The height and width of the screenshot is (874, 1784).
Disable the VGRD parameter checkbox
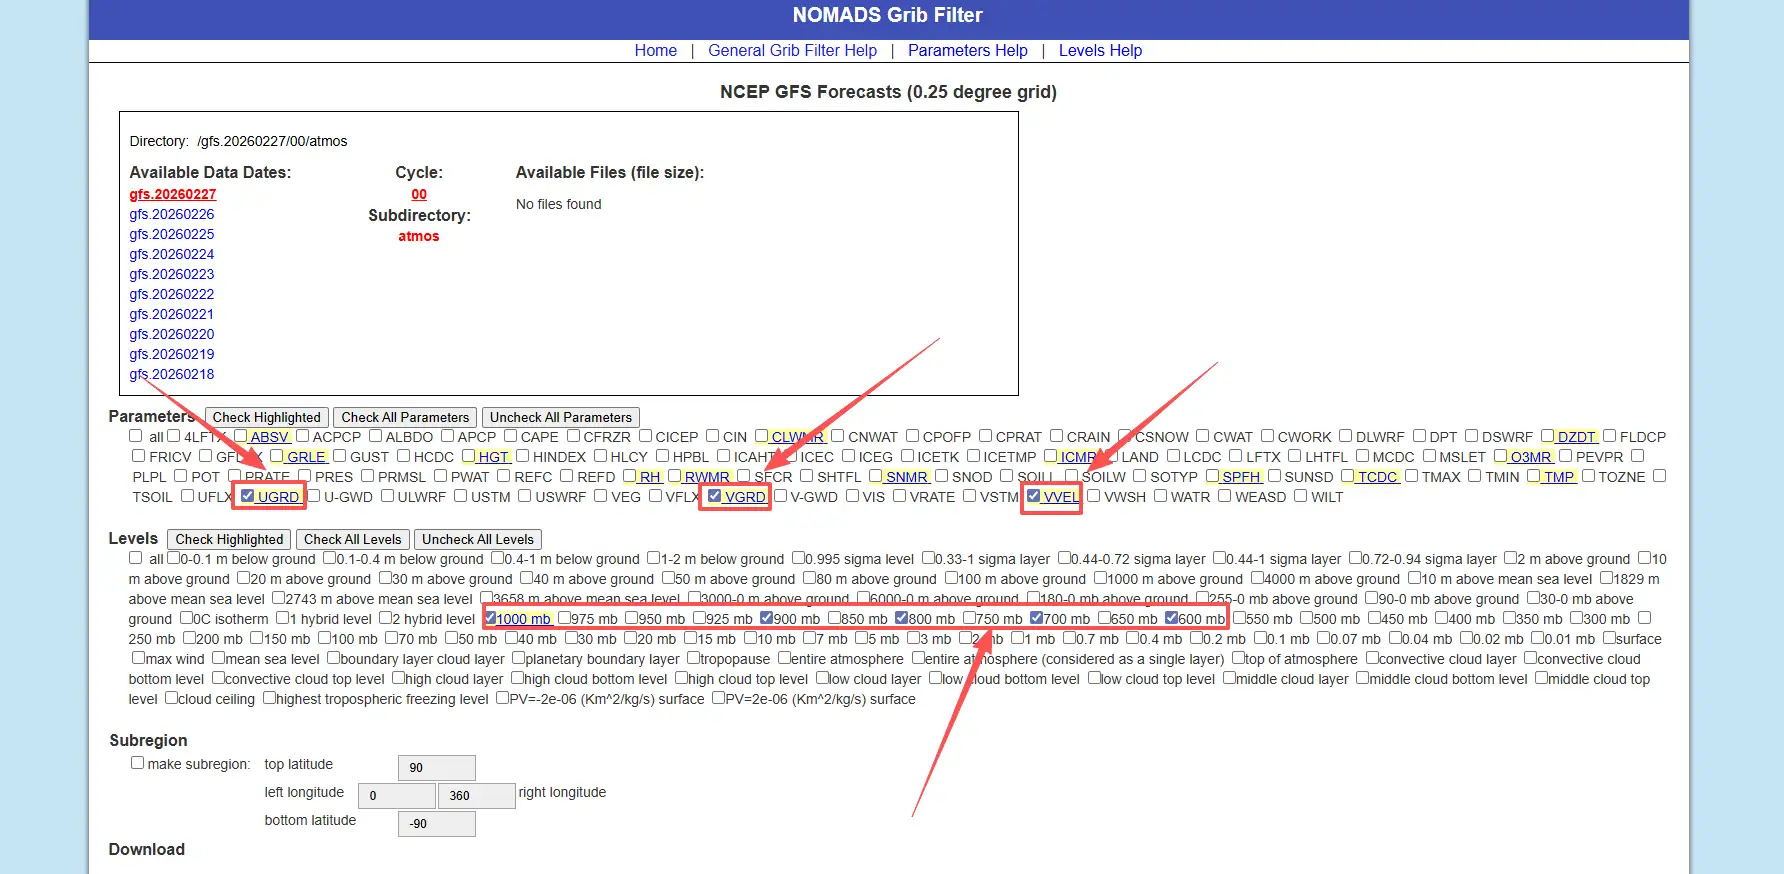coord(715,496)
